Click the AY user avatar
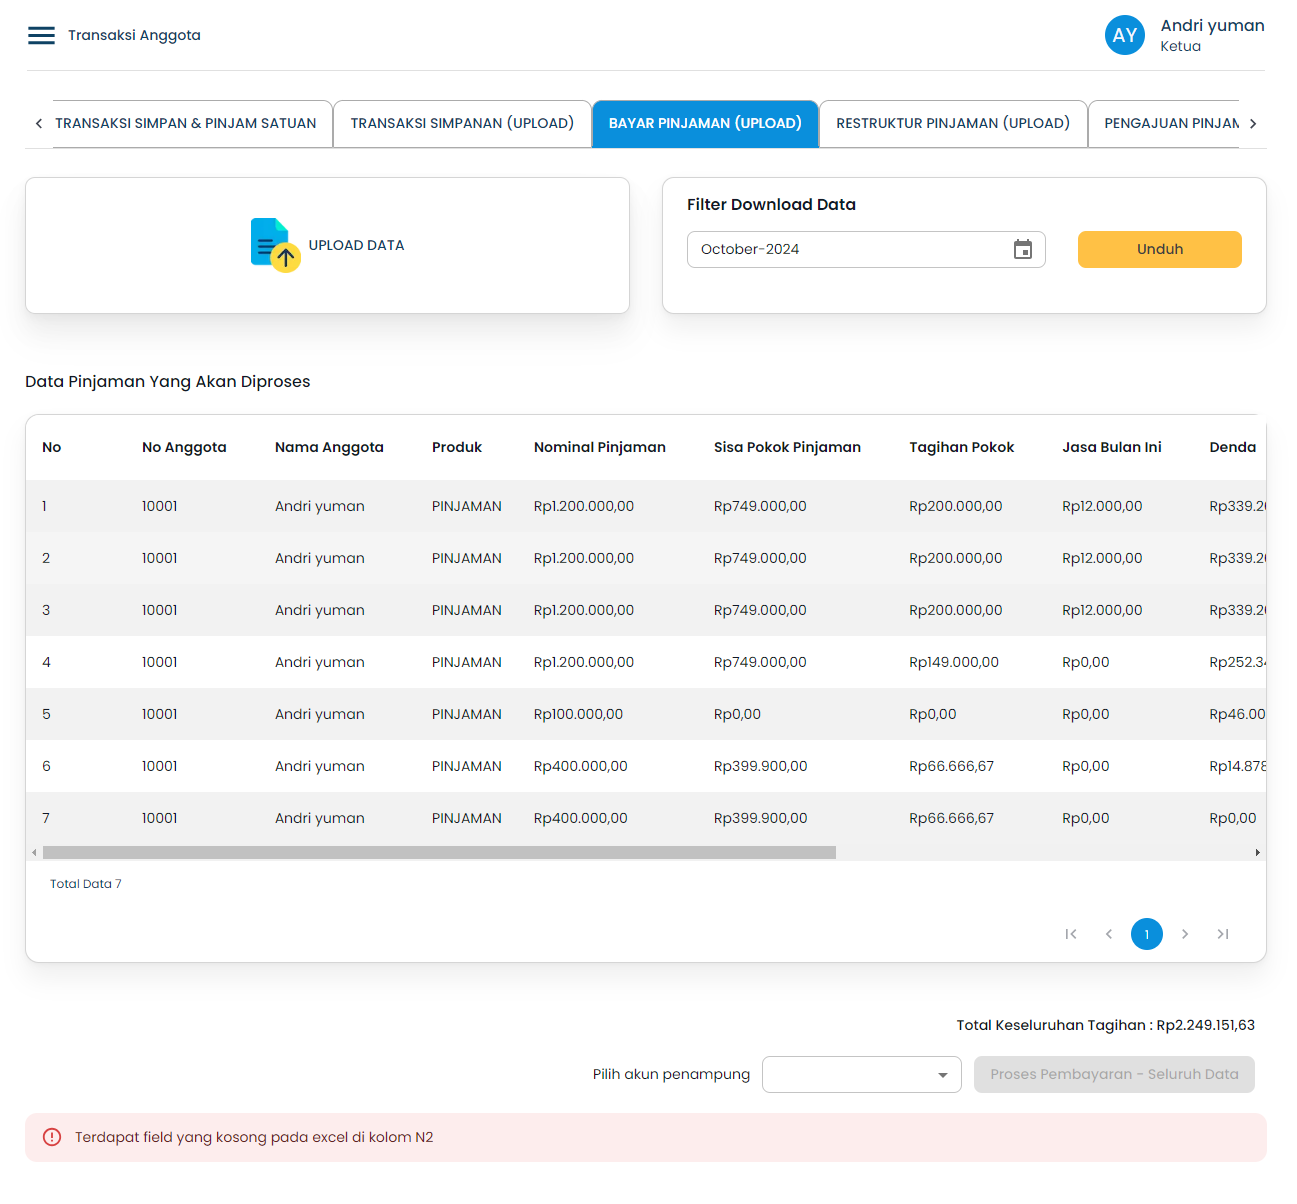 [1124, 36]
